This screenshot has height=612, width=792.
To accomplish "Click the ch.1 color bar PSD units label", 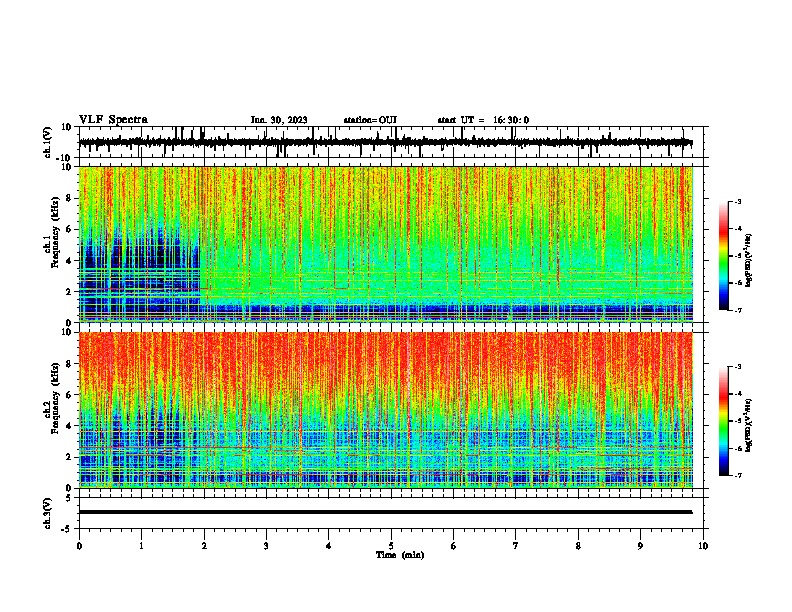I will [x=749, y=261].
